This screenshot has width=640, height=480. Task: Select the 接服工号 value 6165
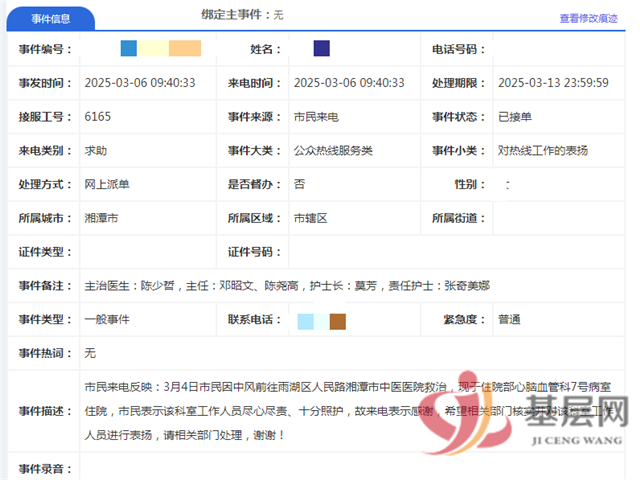[98, 117]
